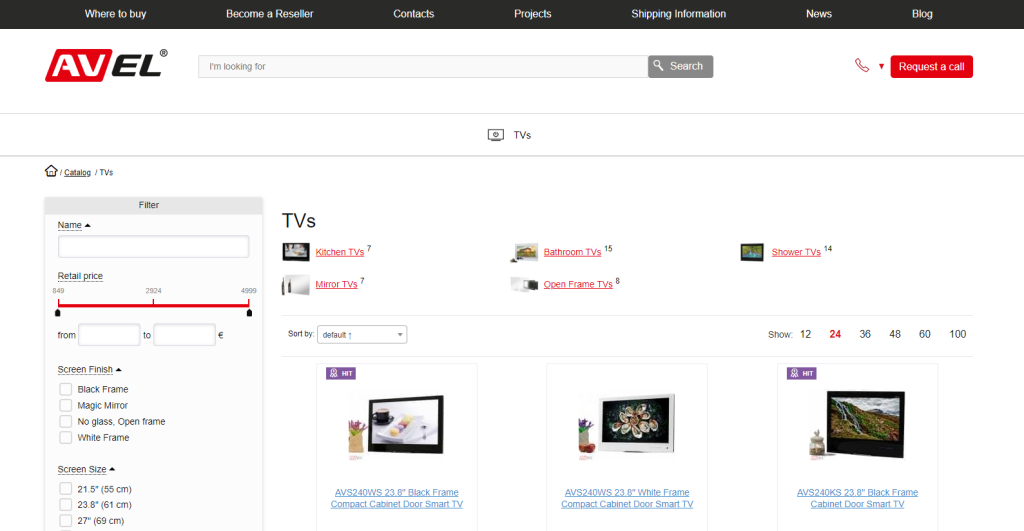Focus the price 'from' field
This screenshot has width=1024, height=531.
pyautogui.click(x=109, y=334)
